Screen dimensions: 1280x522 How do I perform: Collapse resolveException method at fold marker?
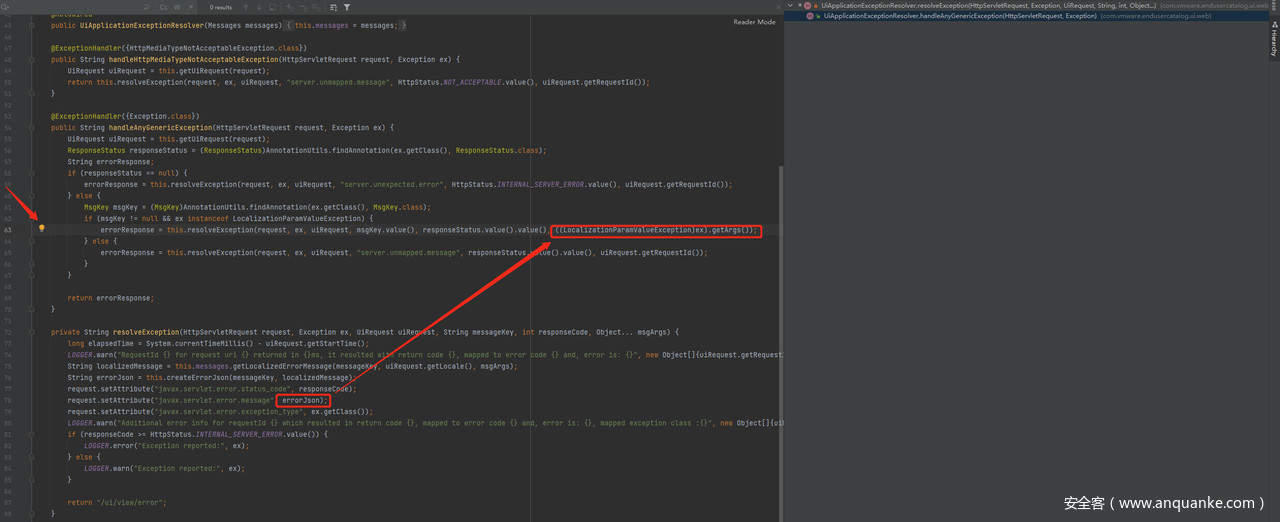click(x=32, y=332)
